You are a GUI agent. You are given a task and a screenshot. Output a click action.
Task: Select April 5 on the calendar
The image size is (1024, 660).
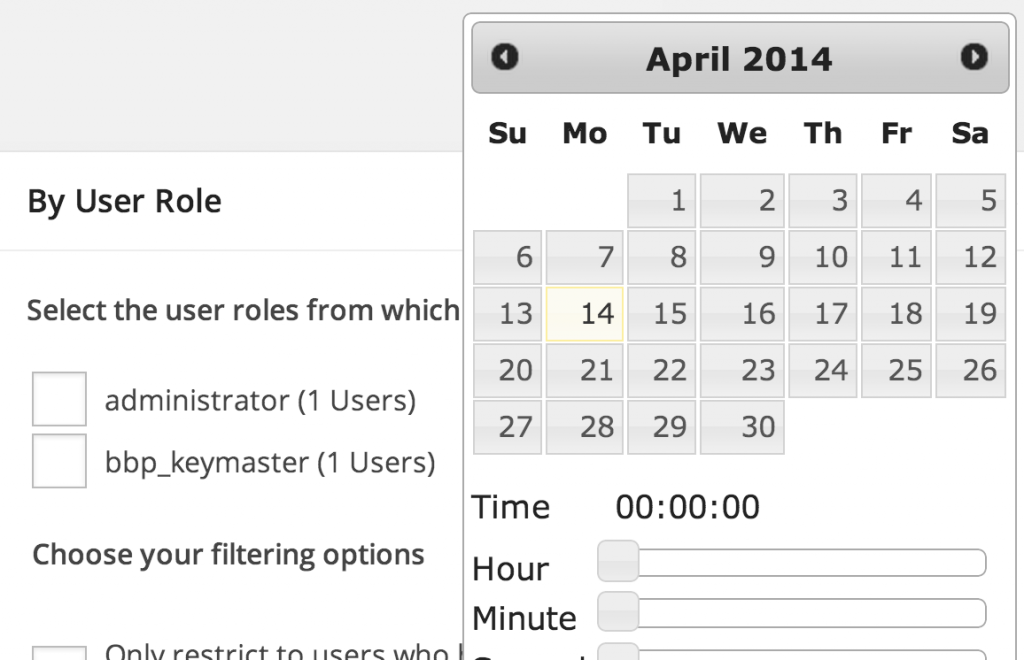tap(969, 200)
